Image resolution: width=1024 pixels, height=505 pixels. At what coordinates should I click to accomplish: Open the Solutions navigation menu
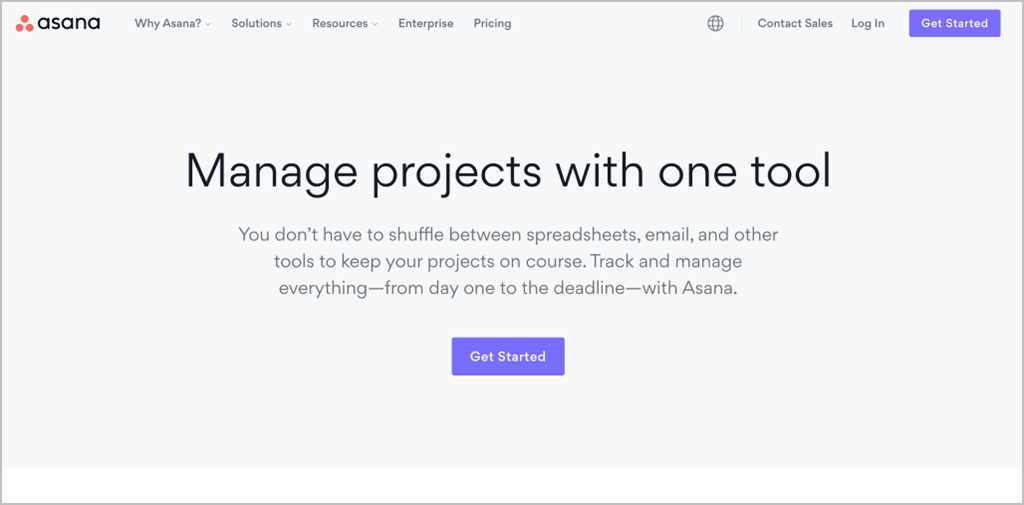pos(256,24)
